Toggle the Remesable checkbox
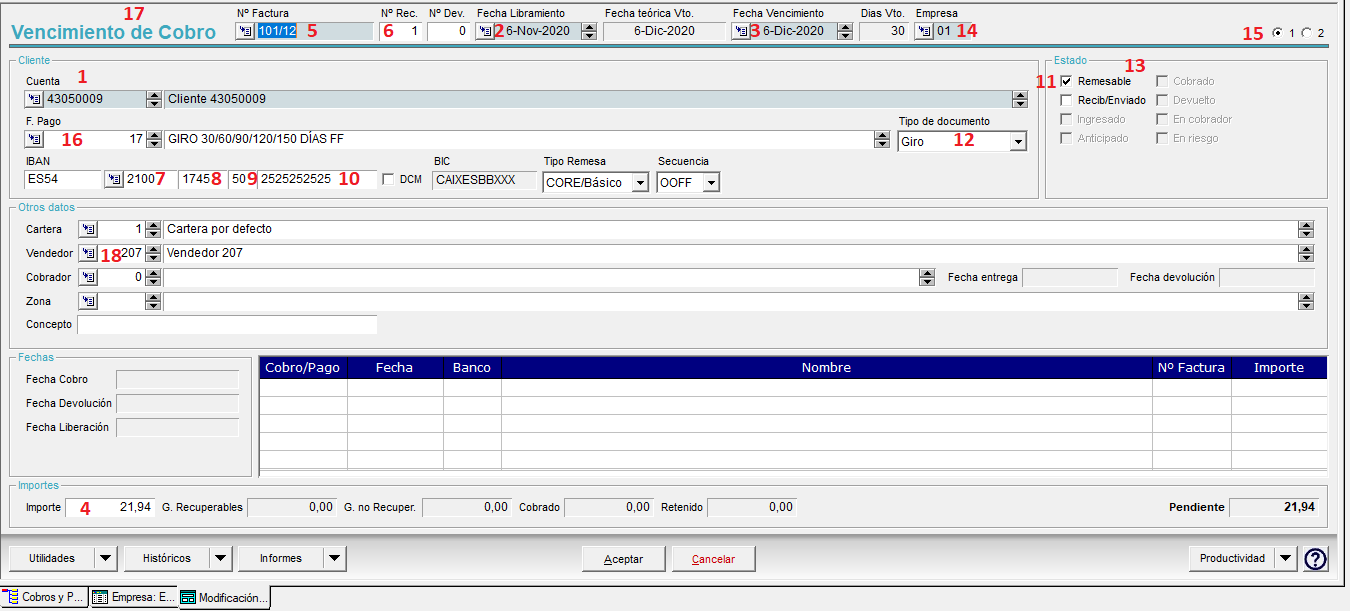Screen dimensions: 1350x611 coord(1067,81)
